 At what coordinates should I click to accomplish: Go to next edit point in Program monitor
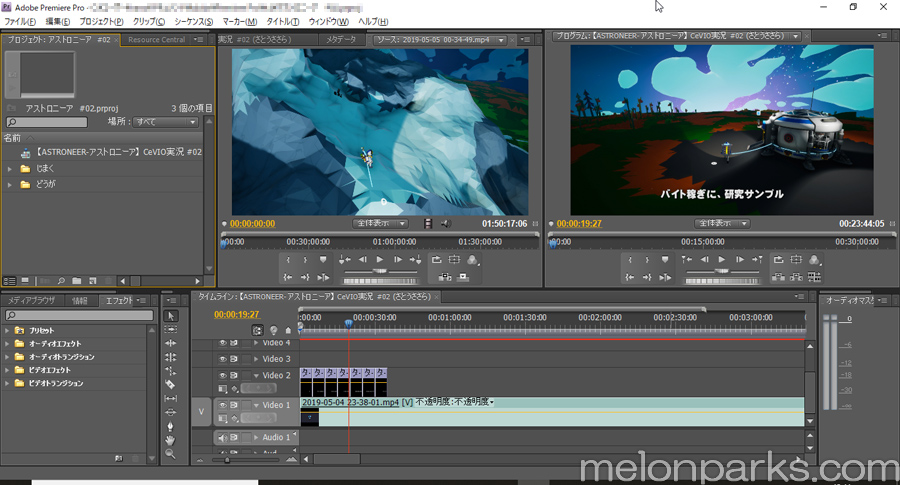tap(757, 259)
